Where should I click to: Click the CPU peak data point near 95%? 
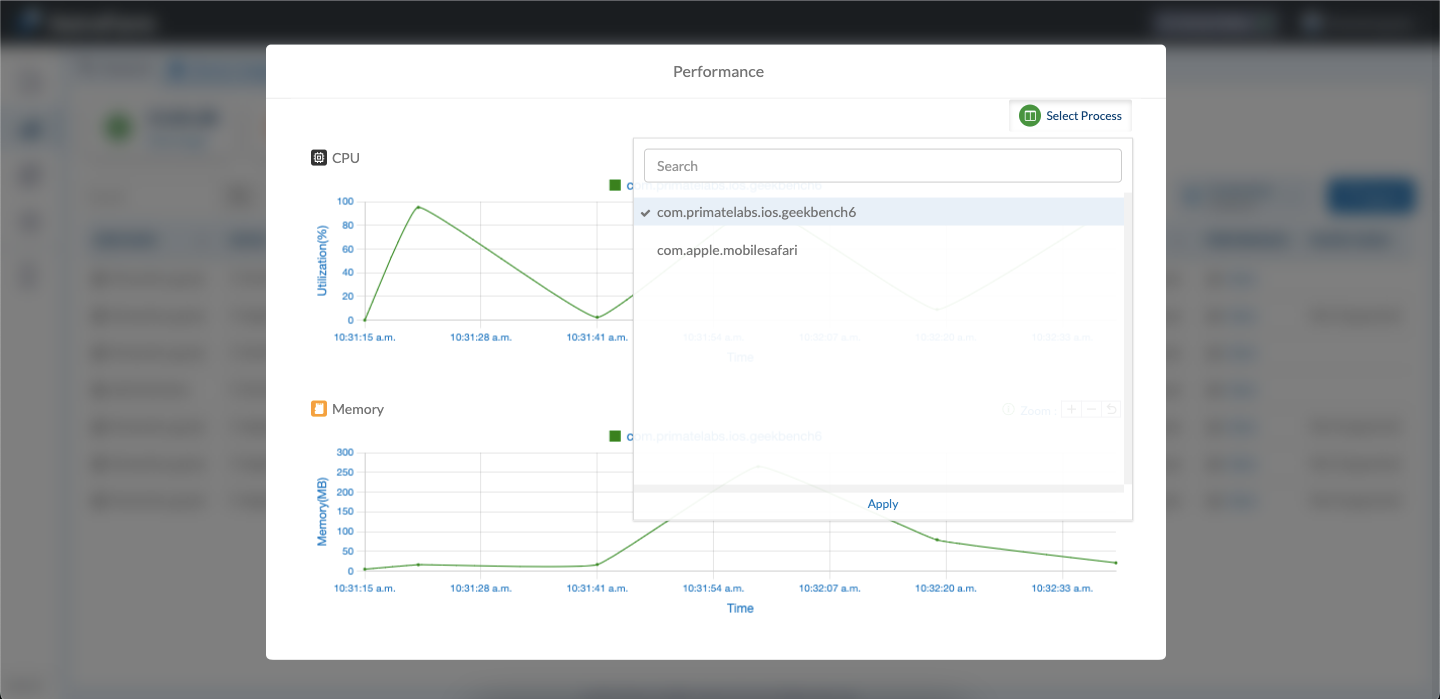418,207
